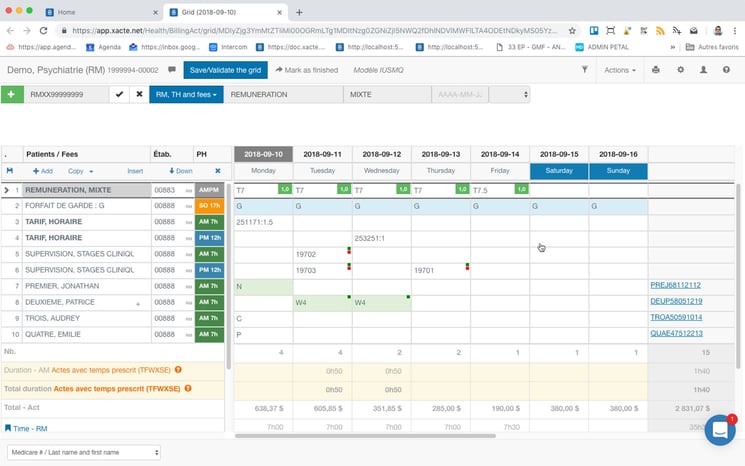Click Mark as finished
Image resolution: width=745 pixels, height=466 pixels.
307,70
